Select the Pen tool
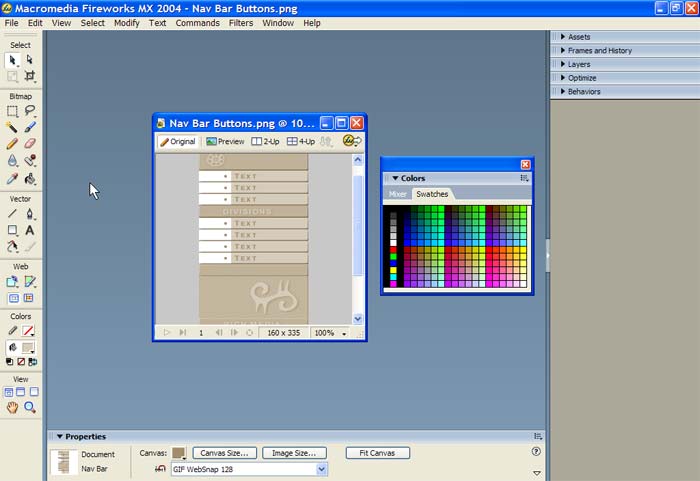700x481 pixels. (29, 213)
